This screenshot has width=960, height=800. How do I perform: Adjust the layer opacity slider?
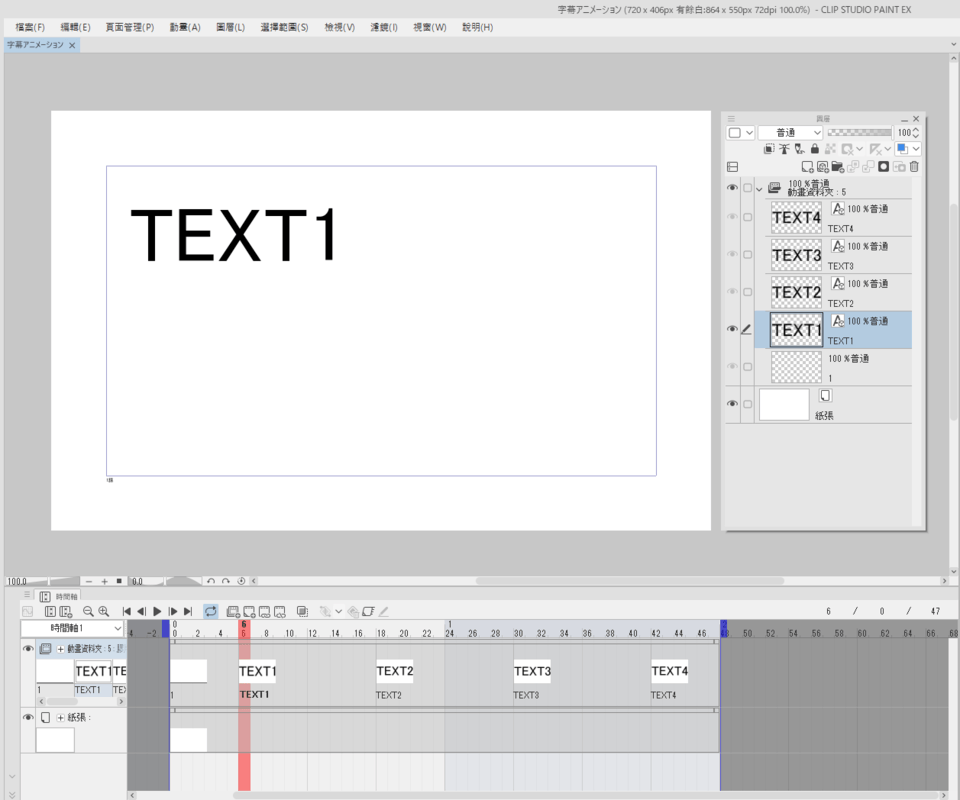point(859,132)
